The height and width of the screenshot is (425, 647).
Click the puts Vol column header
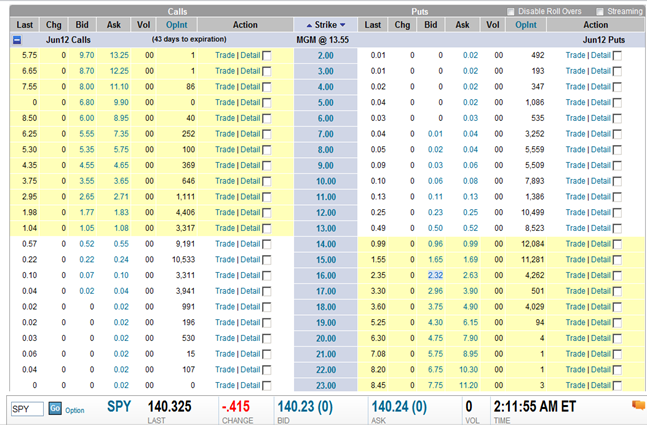tap(493, 25)
